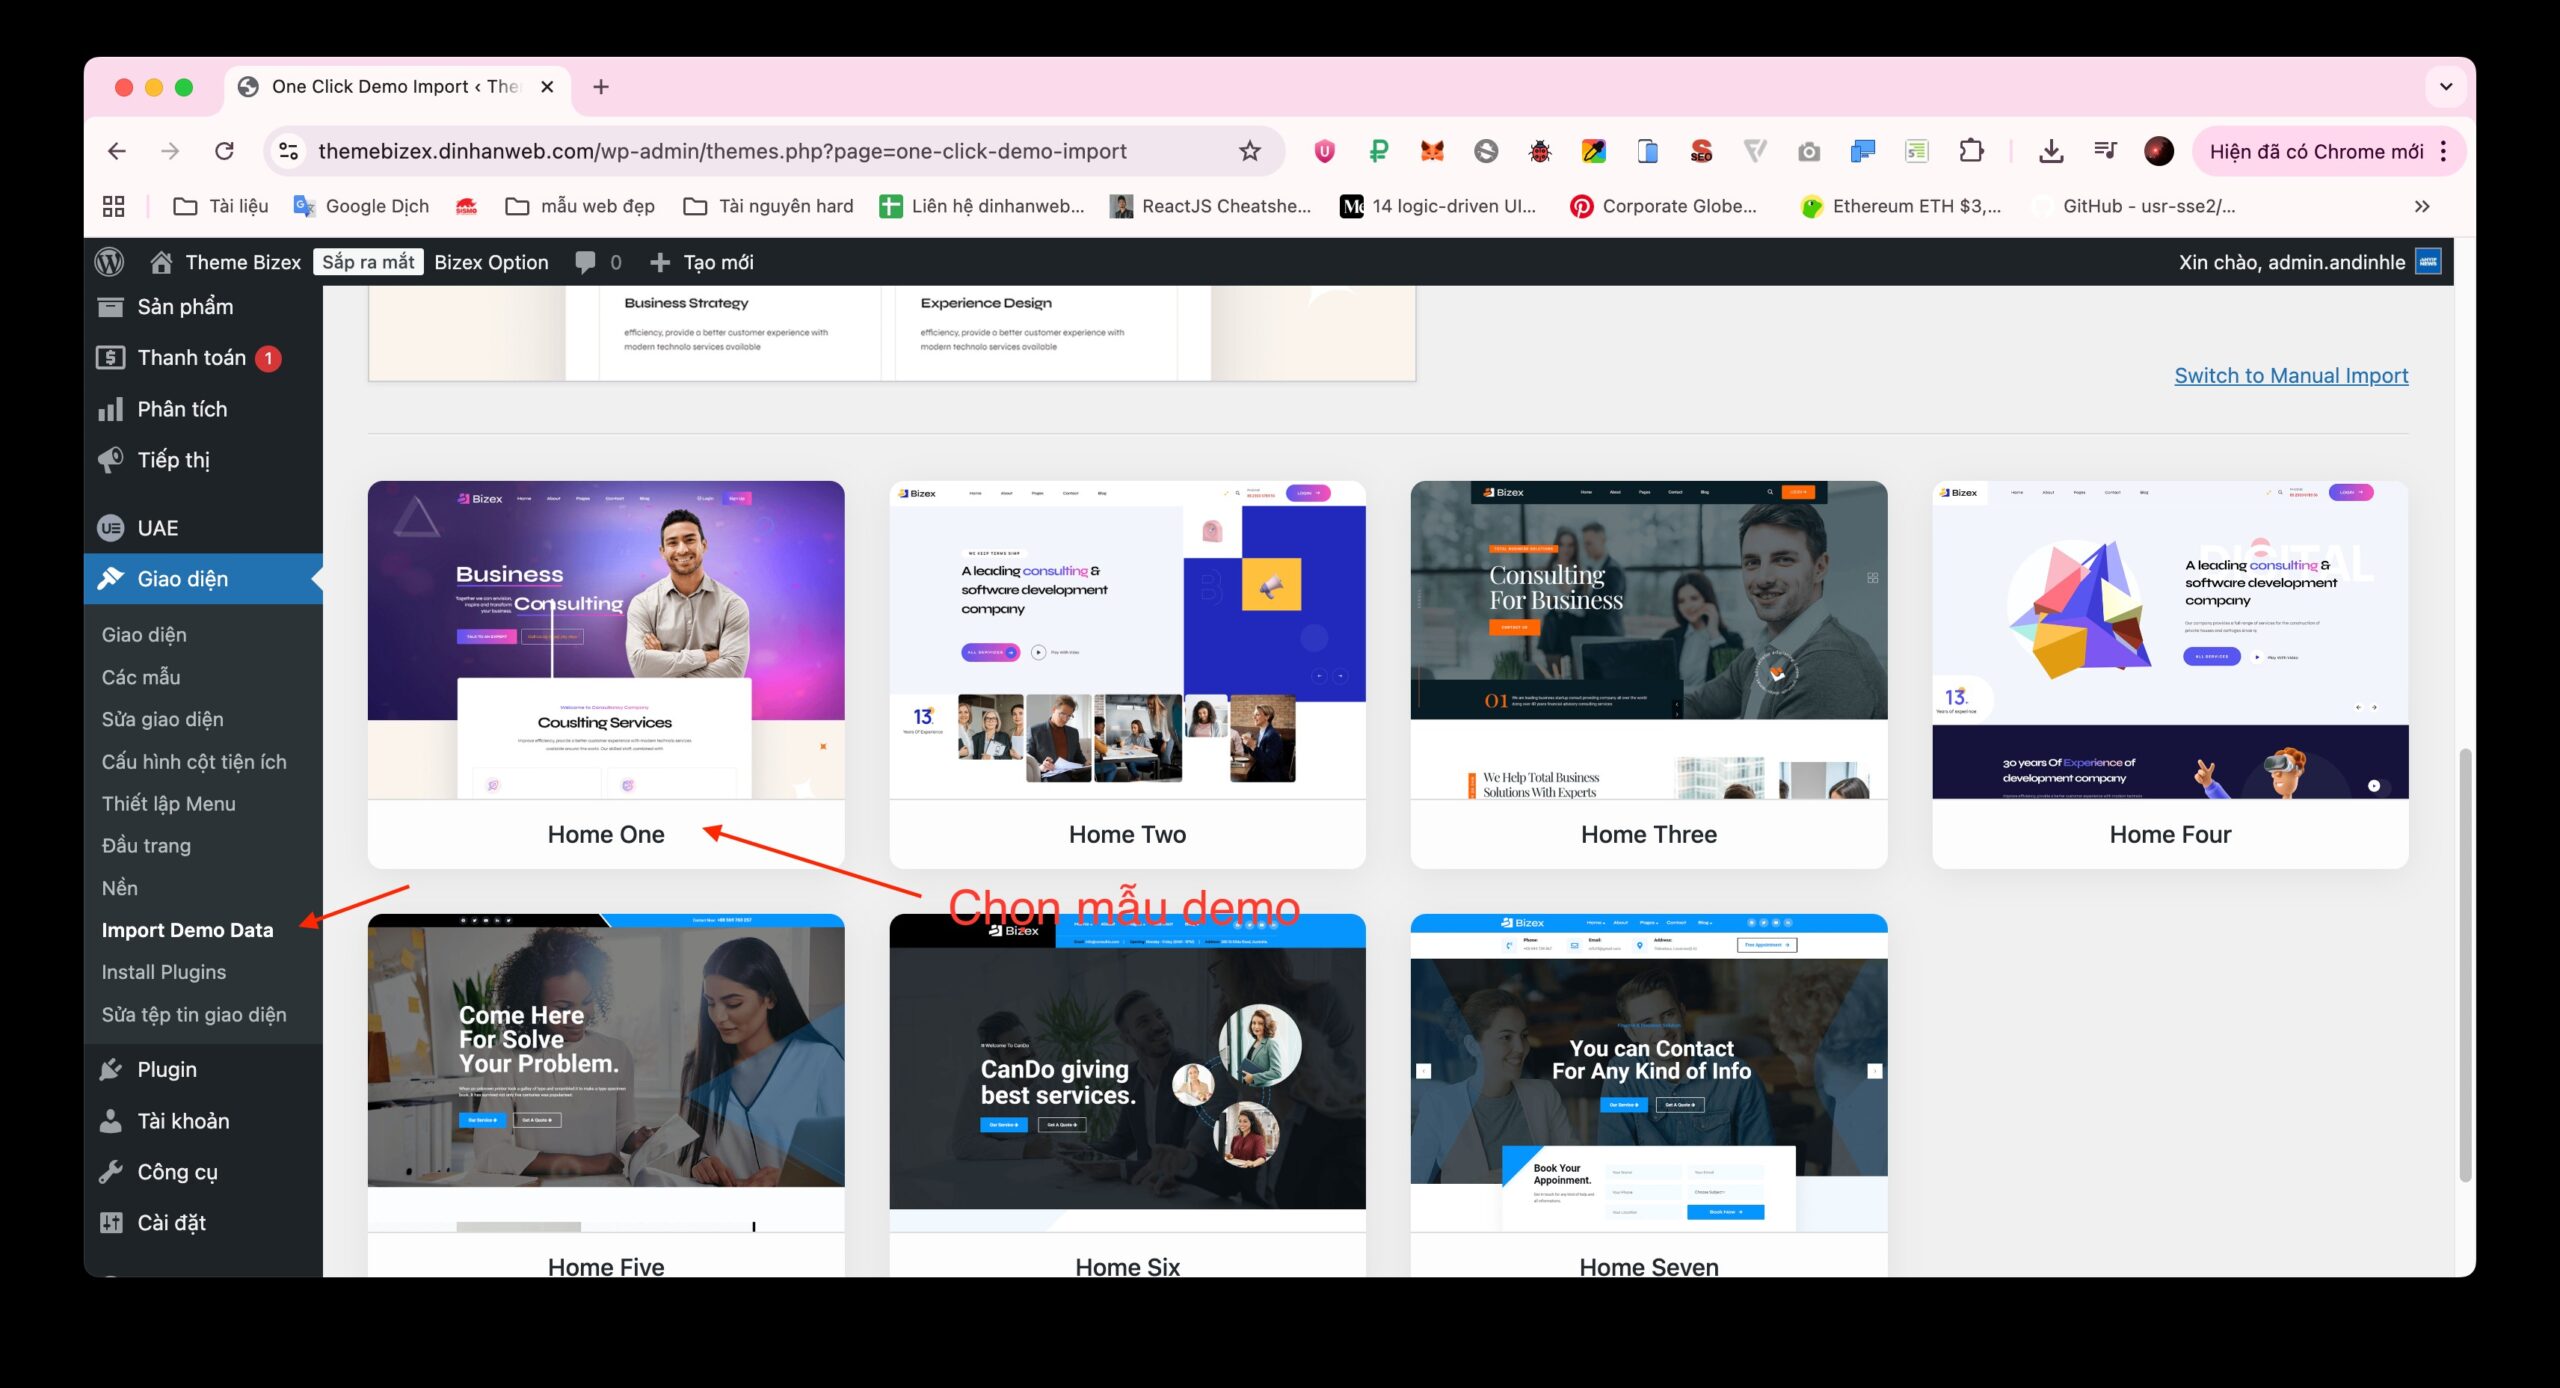Select the Home Two demo thumbnail

tap(1127, 640)
